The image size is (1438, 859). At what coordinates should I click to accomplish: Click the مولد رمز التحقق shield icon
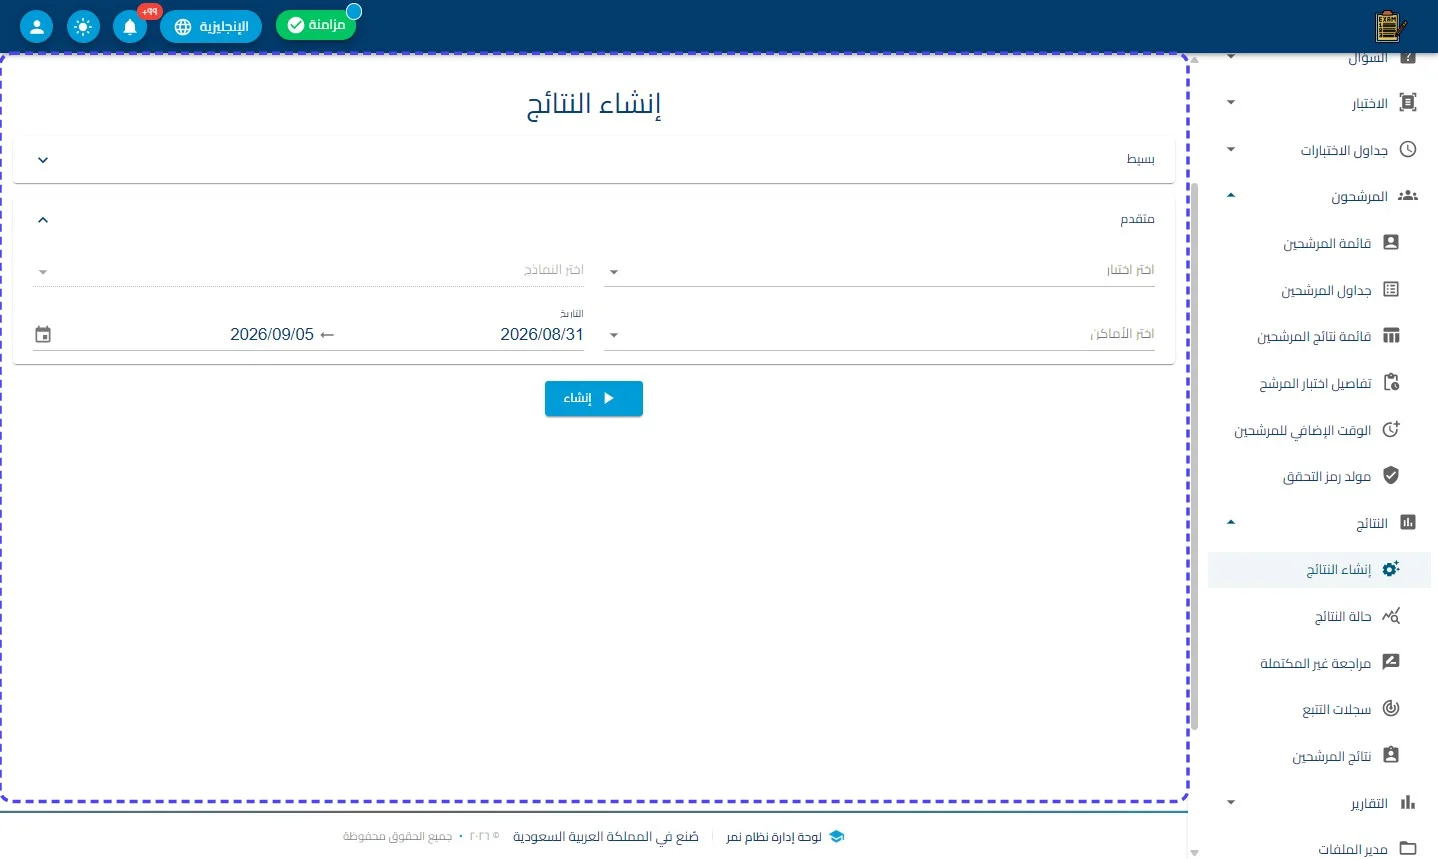coord(1391,475)
